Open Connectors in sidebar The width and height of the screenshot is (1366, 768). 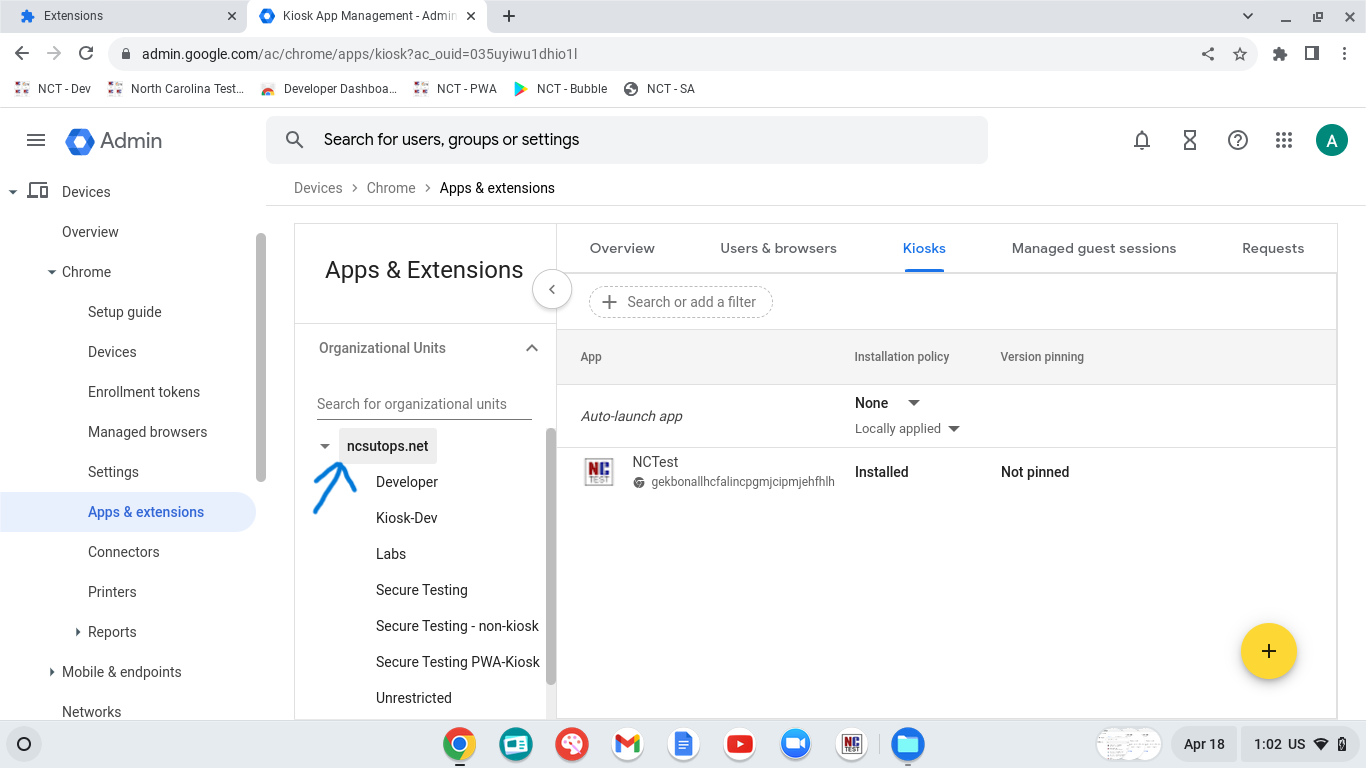[124, 552]
